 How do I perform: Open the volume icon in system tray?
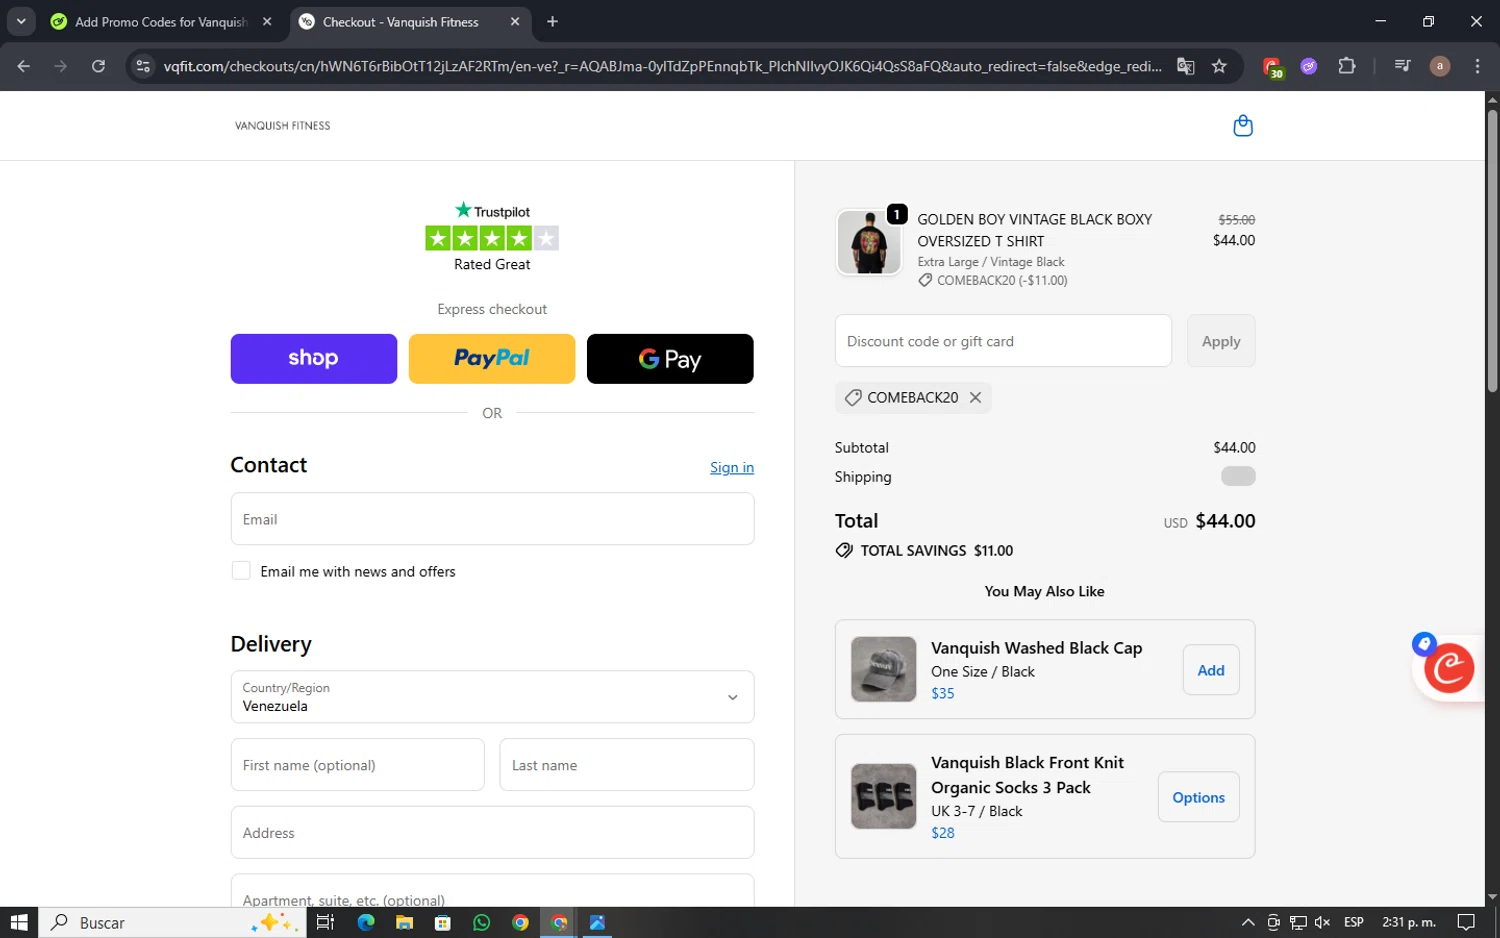1322,922
